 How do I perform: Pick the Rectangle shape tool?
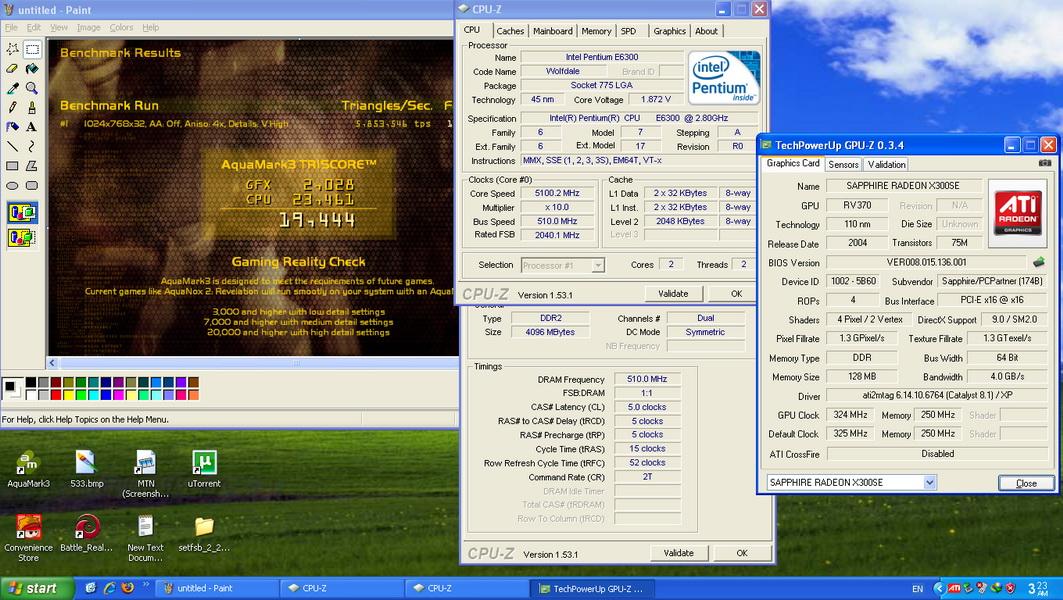(x=12, y=165)
